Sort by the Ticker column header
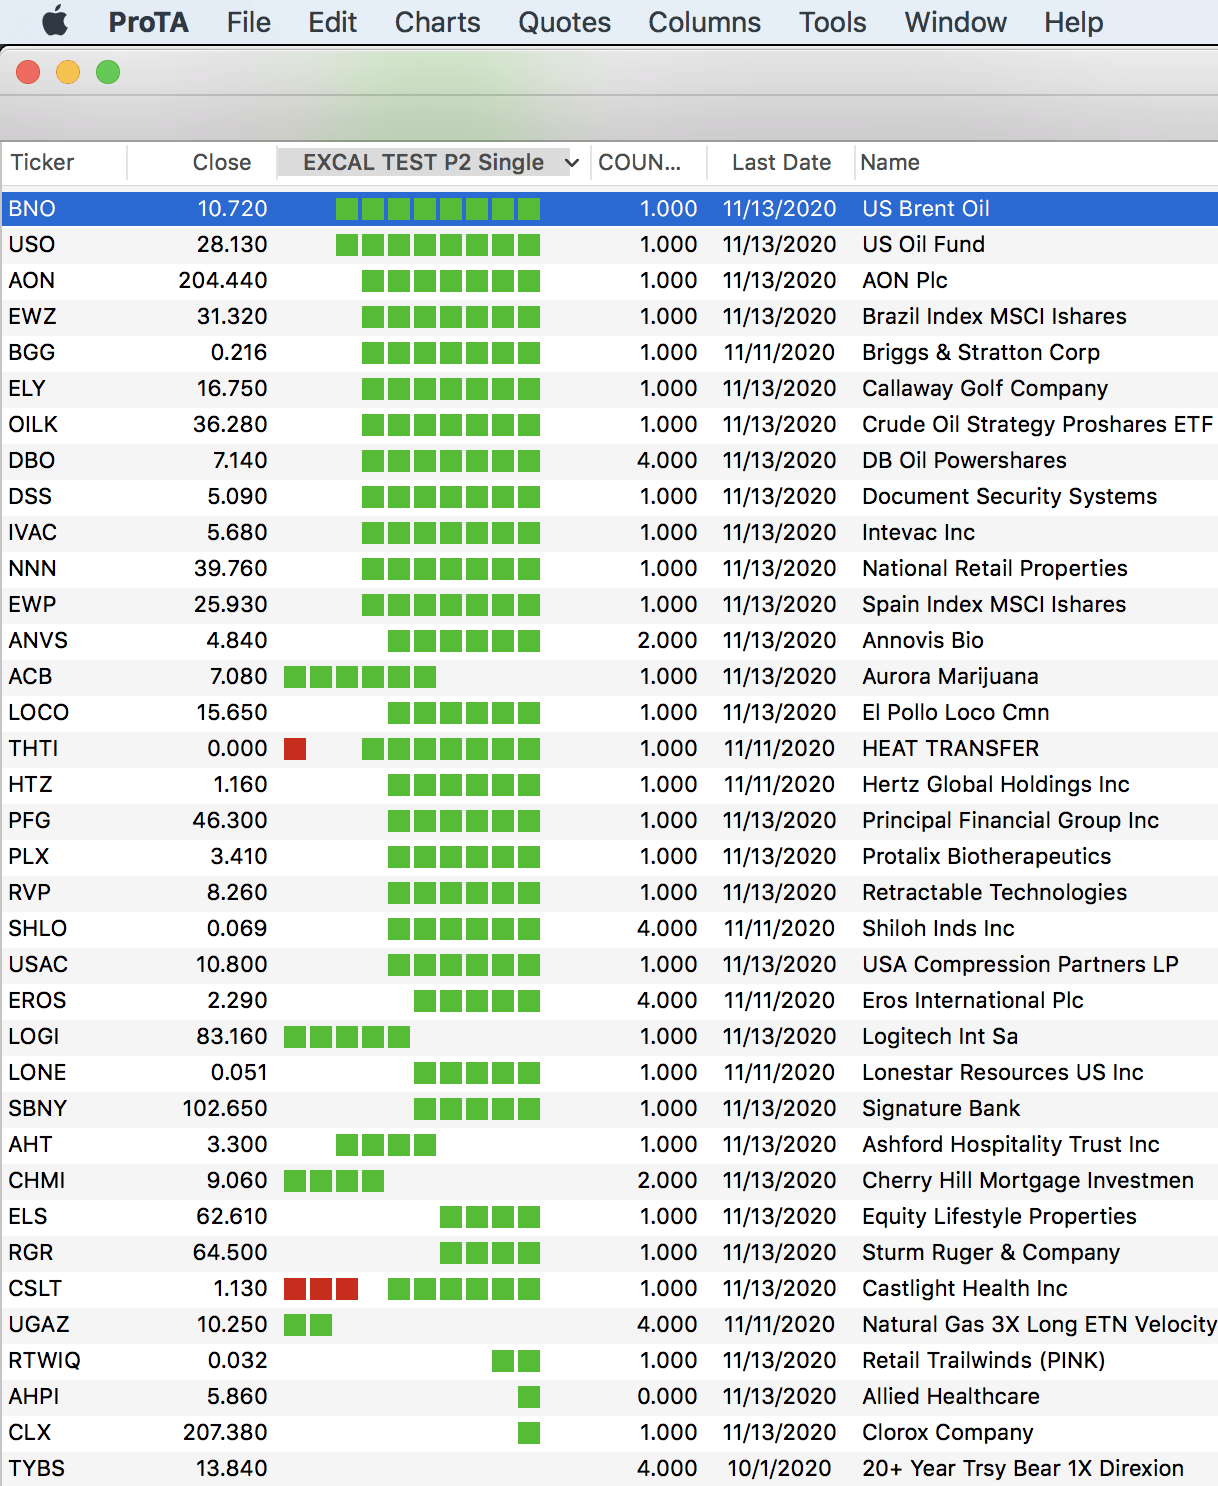The image size is (1218, 1486). 43,163
